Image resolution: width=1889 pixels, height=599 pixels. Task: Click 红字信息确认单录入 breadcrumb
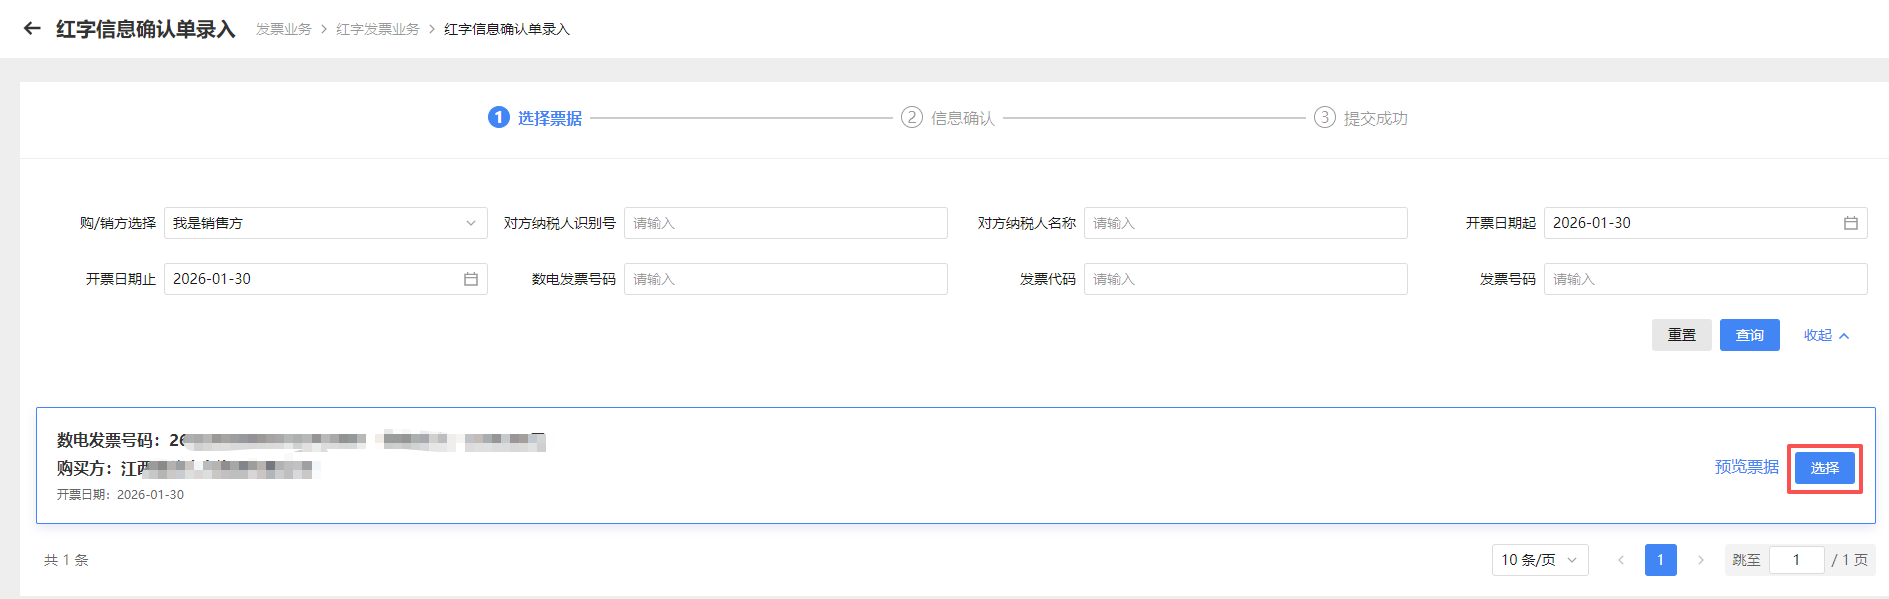pos(507,29)
